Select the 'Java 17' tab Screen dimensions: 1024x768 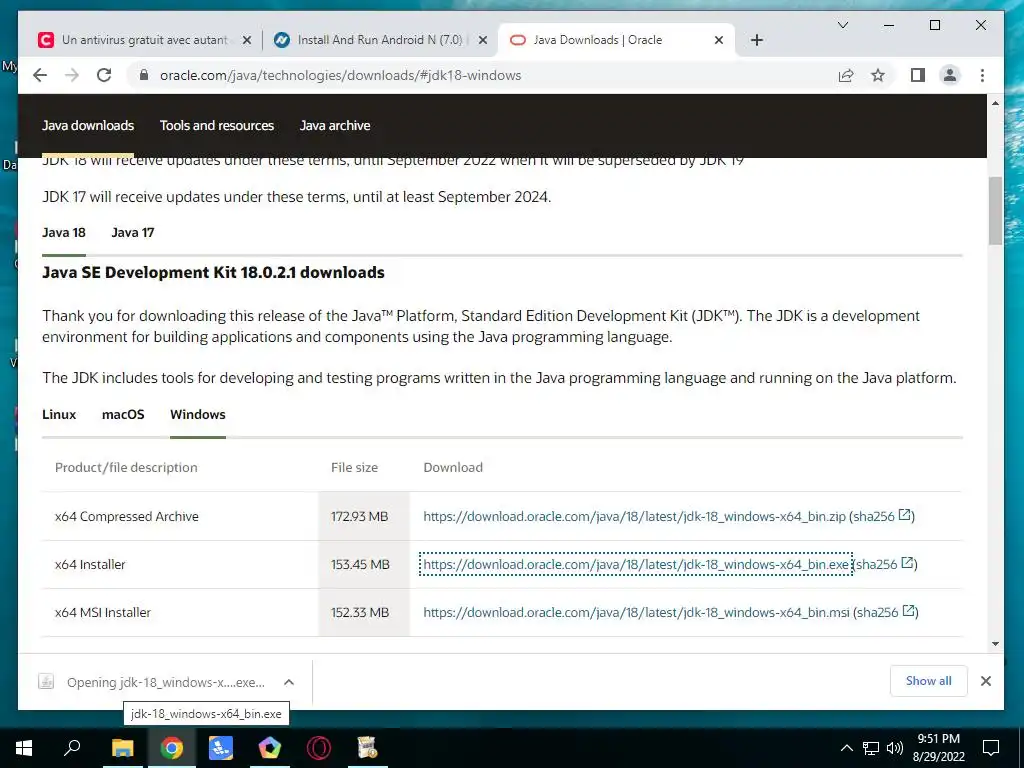pyautogui.click(x=133, y=232)
